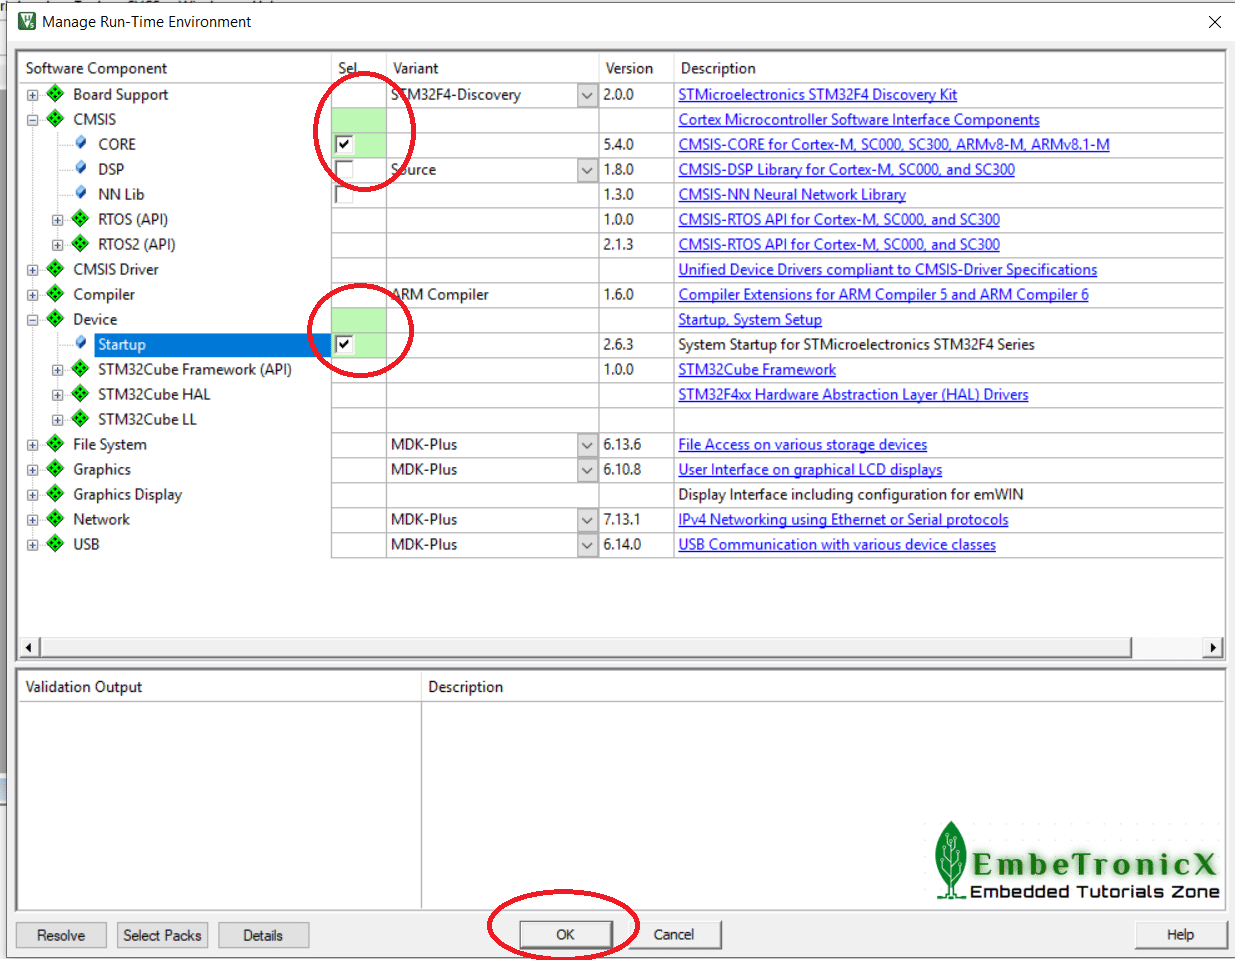The image size is (1238, 960).
Task: Click the STM32Cube LL green diamond icon
Action: coord(81,419)
